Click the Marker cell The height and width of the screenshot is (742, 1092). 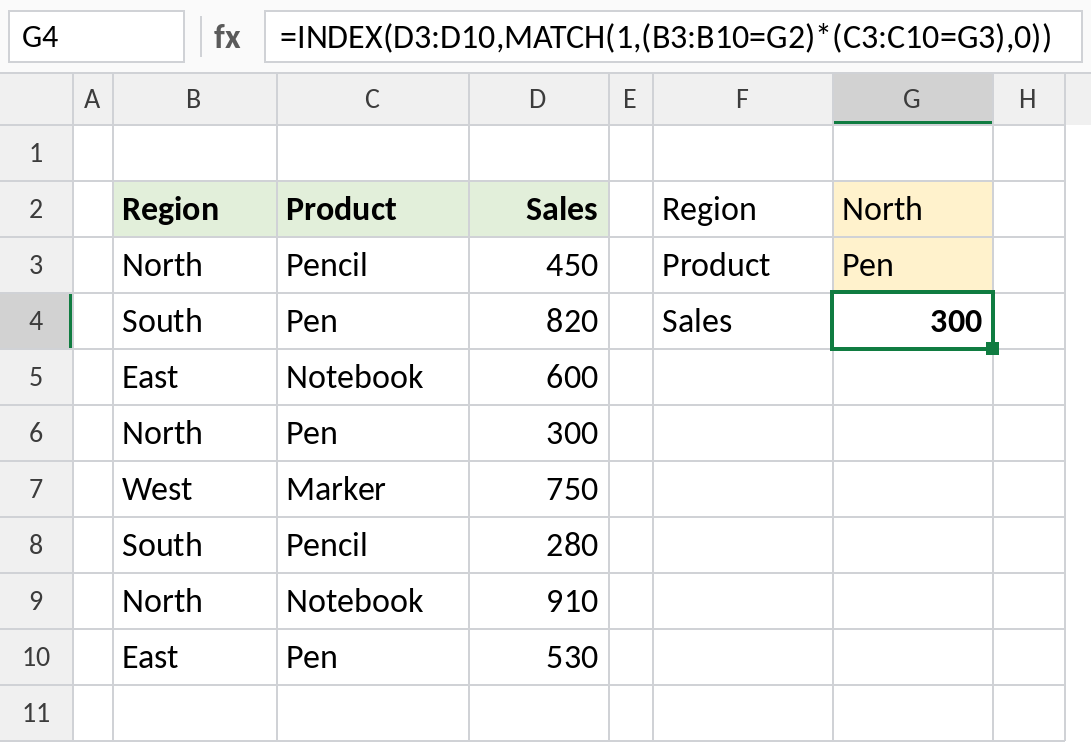[373, 489]
